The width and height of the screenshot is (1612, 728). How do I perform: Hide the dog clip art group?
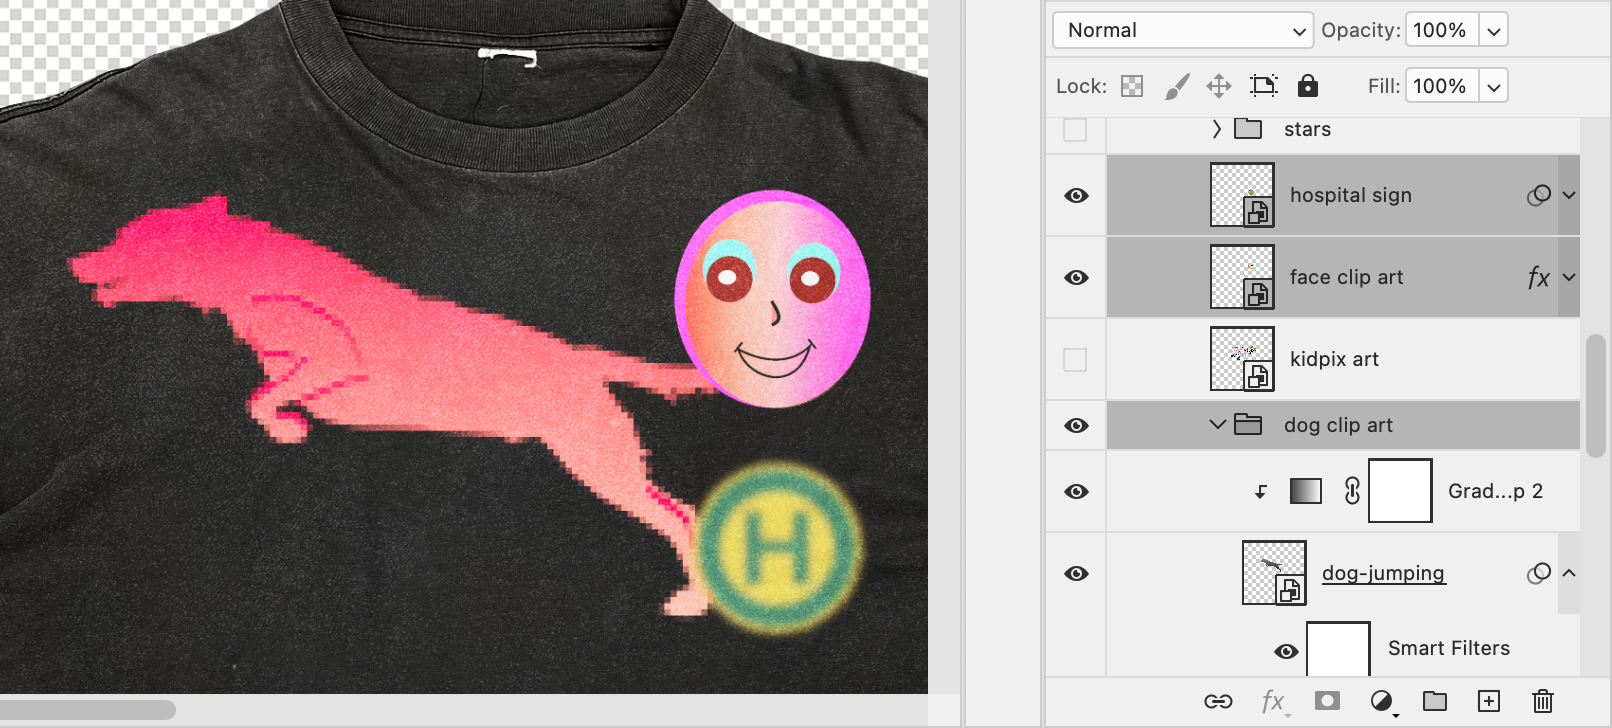coord(1076,425)
